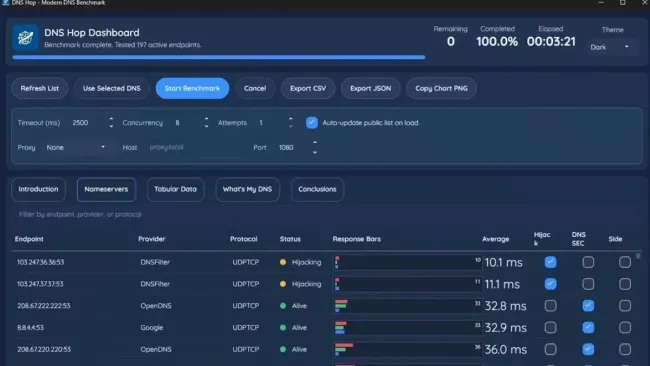The width and height of the screenshot is (650, 366).
Task: Click the yellow Hijacking status dot for 103.247.36.36:53
Action: point(283,262)
